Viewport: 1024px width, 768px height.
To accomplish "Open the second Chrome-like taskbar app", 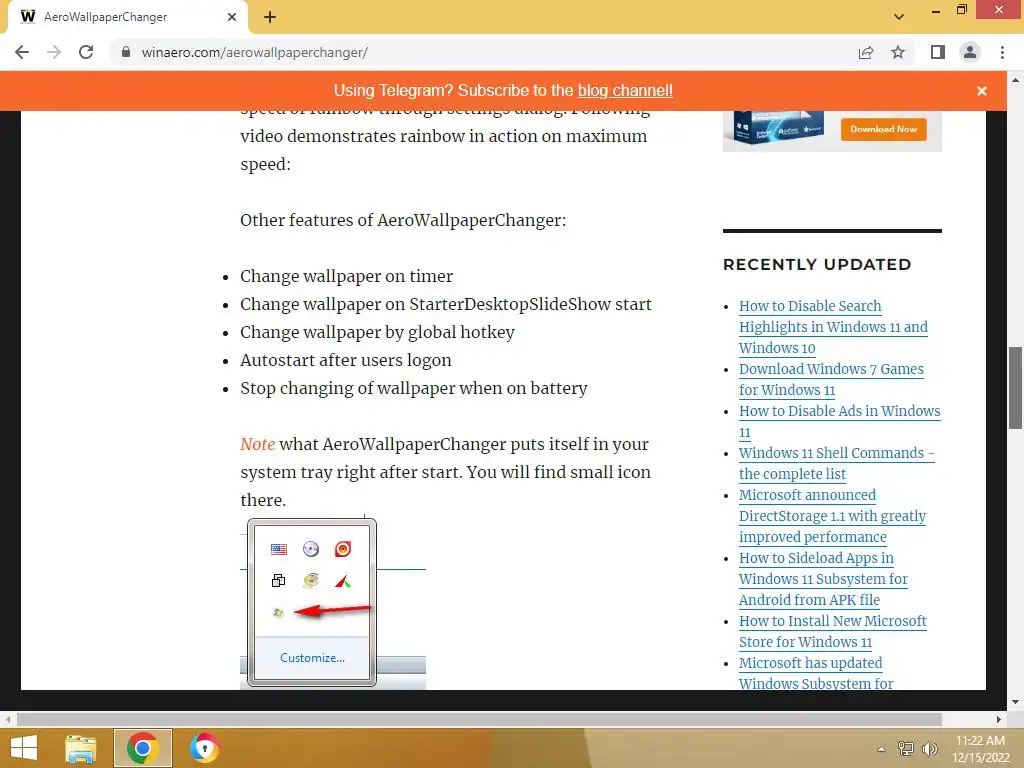I will click(x=204, y=748).
